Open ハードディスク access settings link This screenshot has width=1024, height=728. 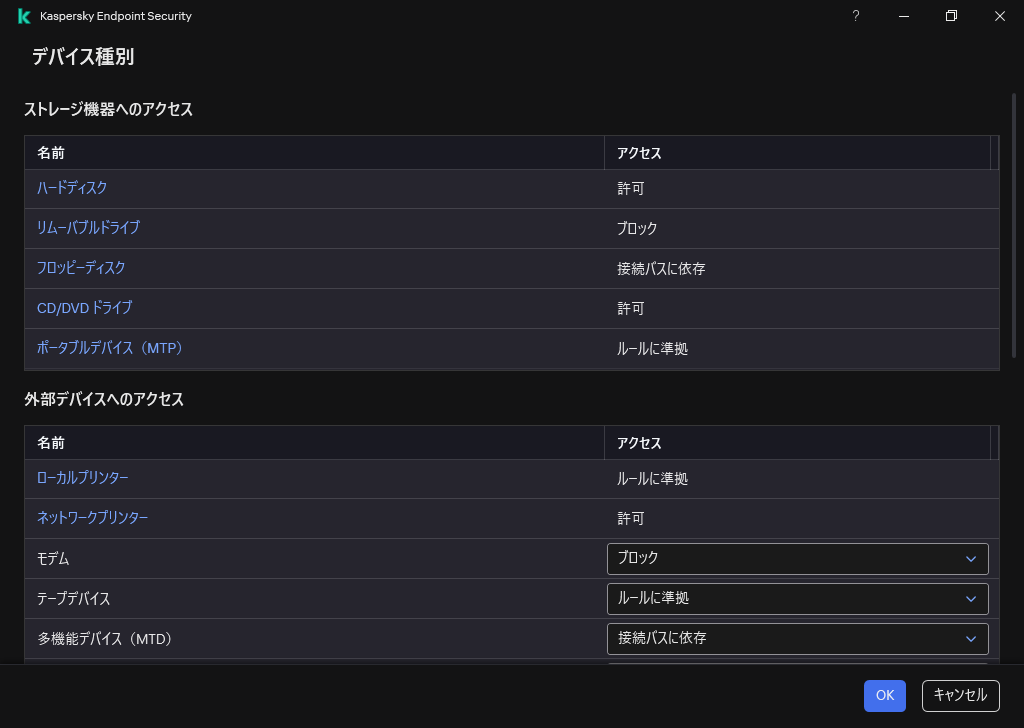click(72, 188)
